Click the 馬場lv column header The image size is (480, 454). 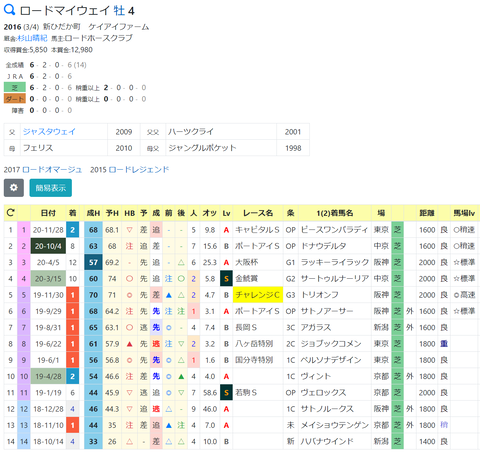point(464,213)
